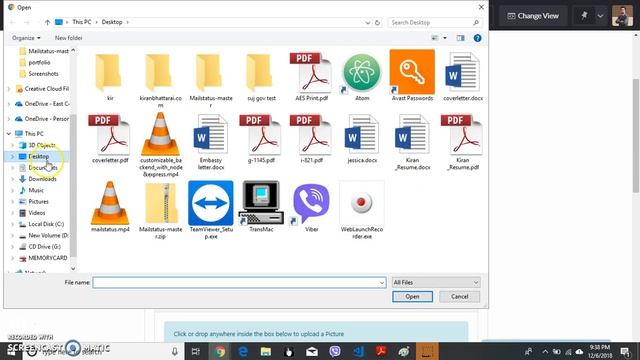Select Kiran_Resume.pdf file

tap(463, 142)
